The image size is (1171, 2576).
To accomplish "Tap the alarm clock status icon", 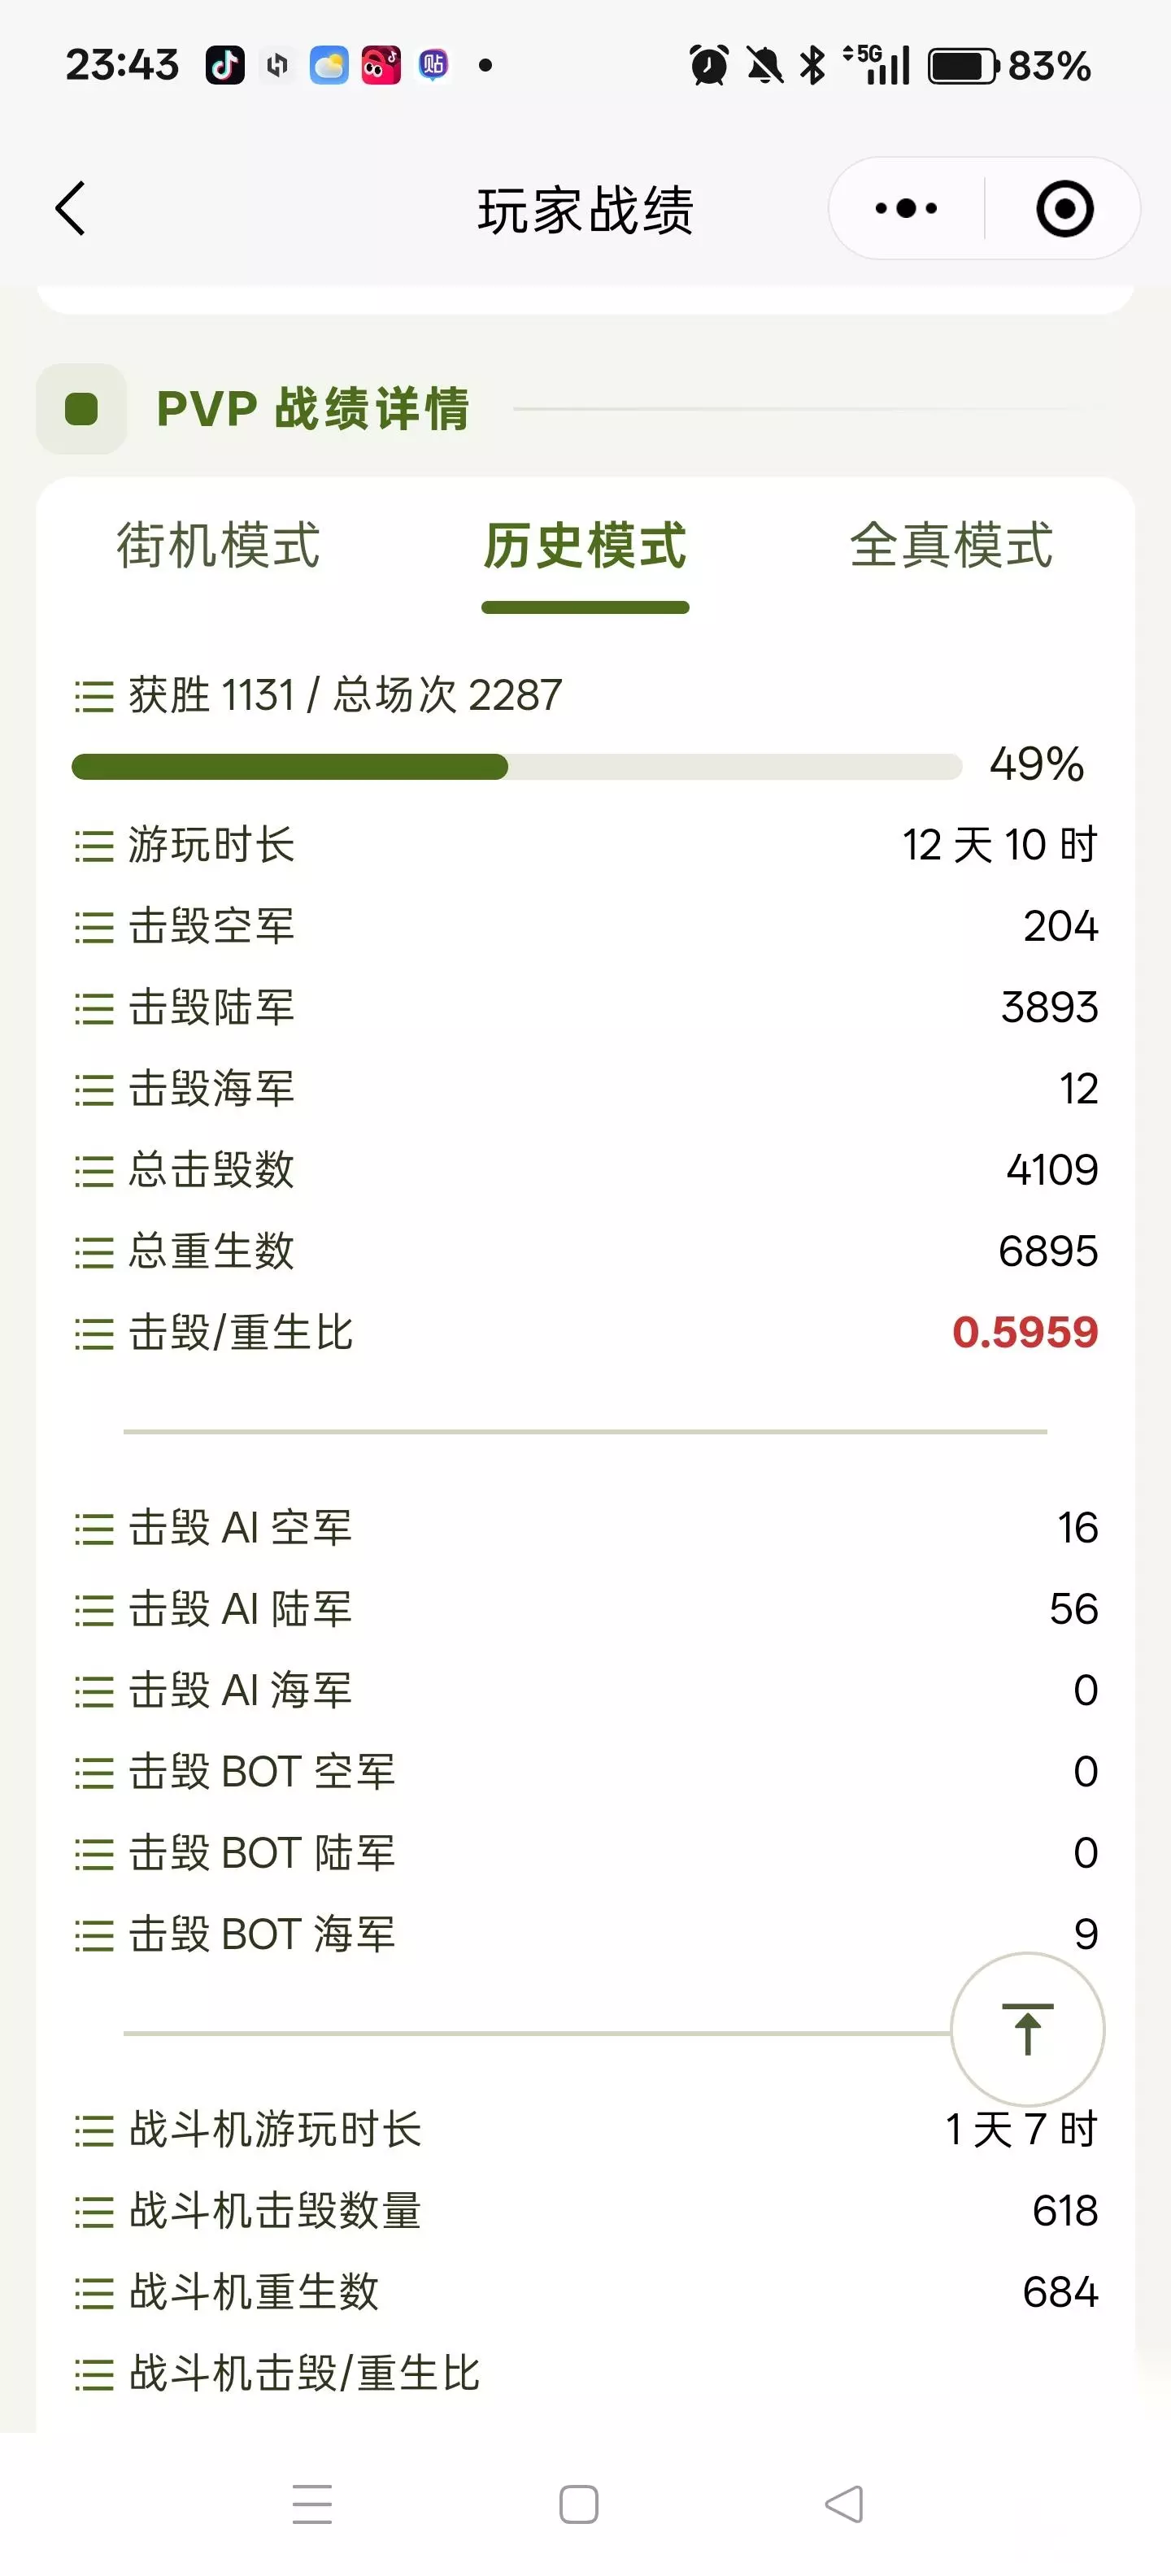I will click(x=709, y=66).
